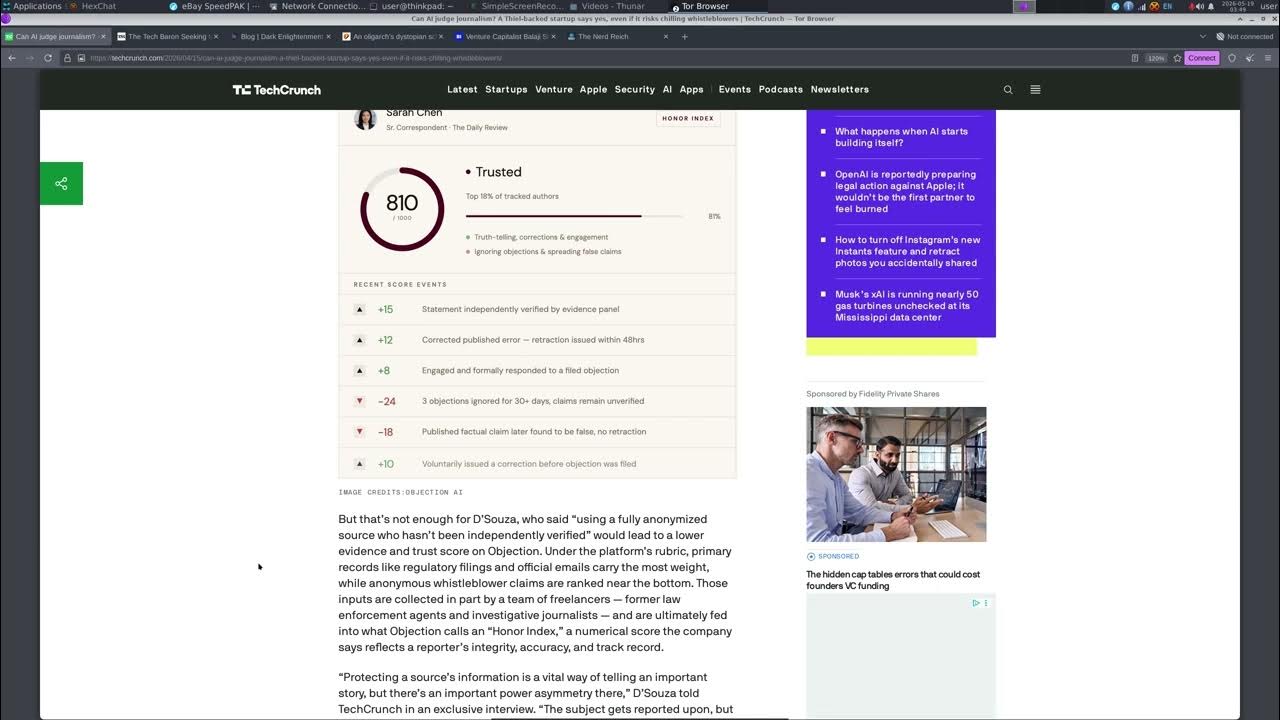Viewport: 1280px width, 720px height.
Task: Switch to 'The Nerd Reich' tab
Action: 616,37
